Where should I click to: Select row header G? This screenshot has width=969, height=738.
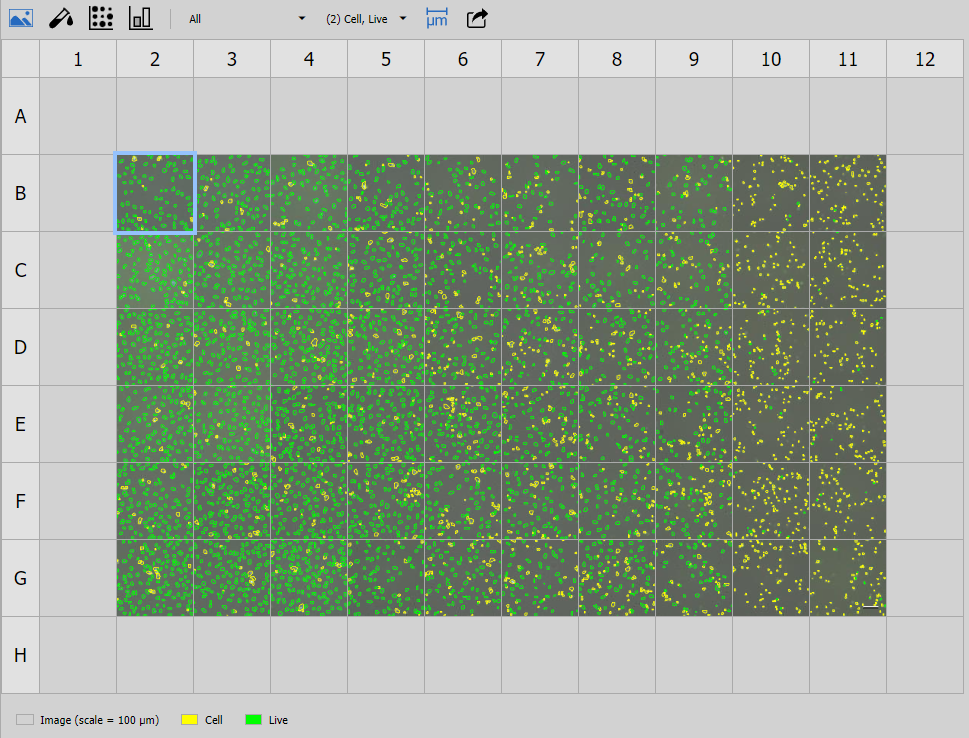tap(20, 578)
